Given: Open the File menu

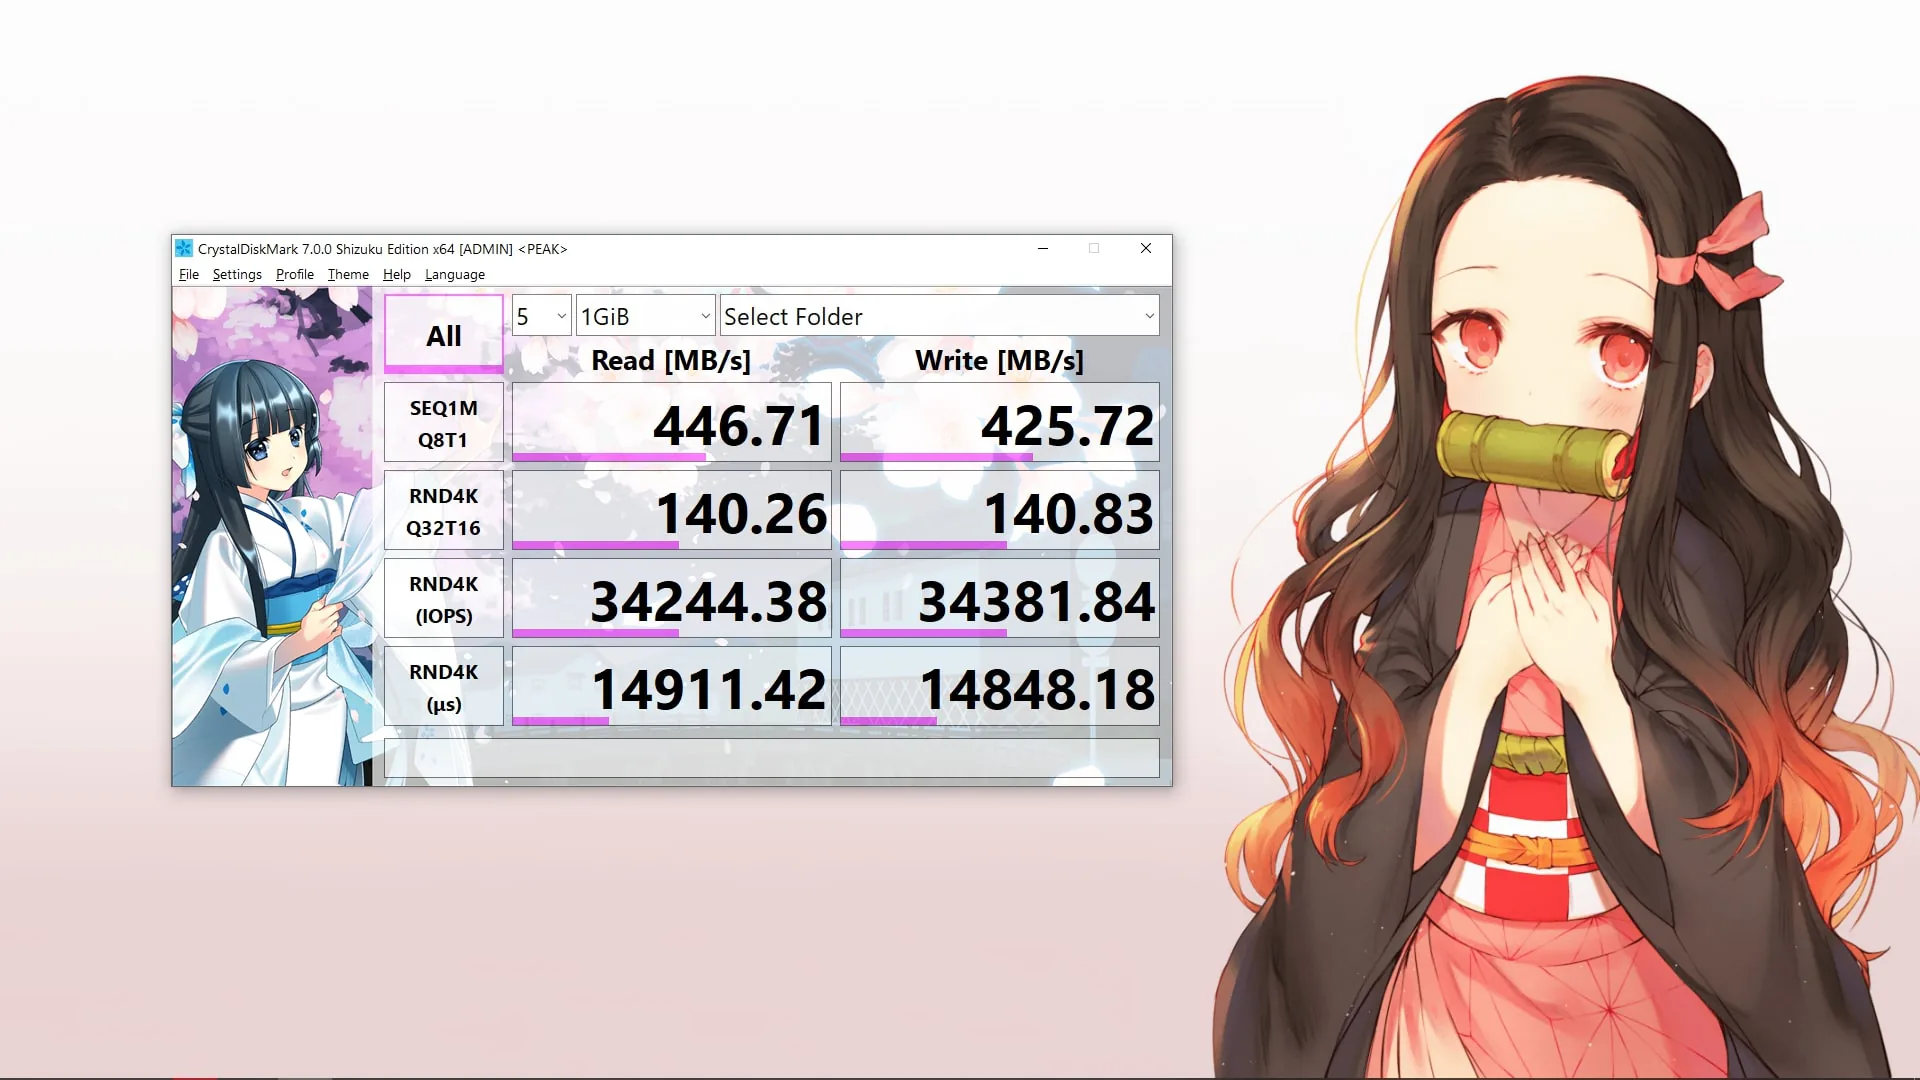Looking at the screenshot, I should [189, 275].
